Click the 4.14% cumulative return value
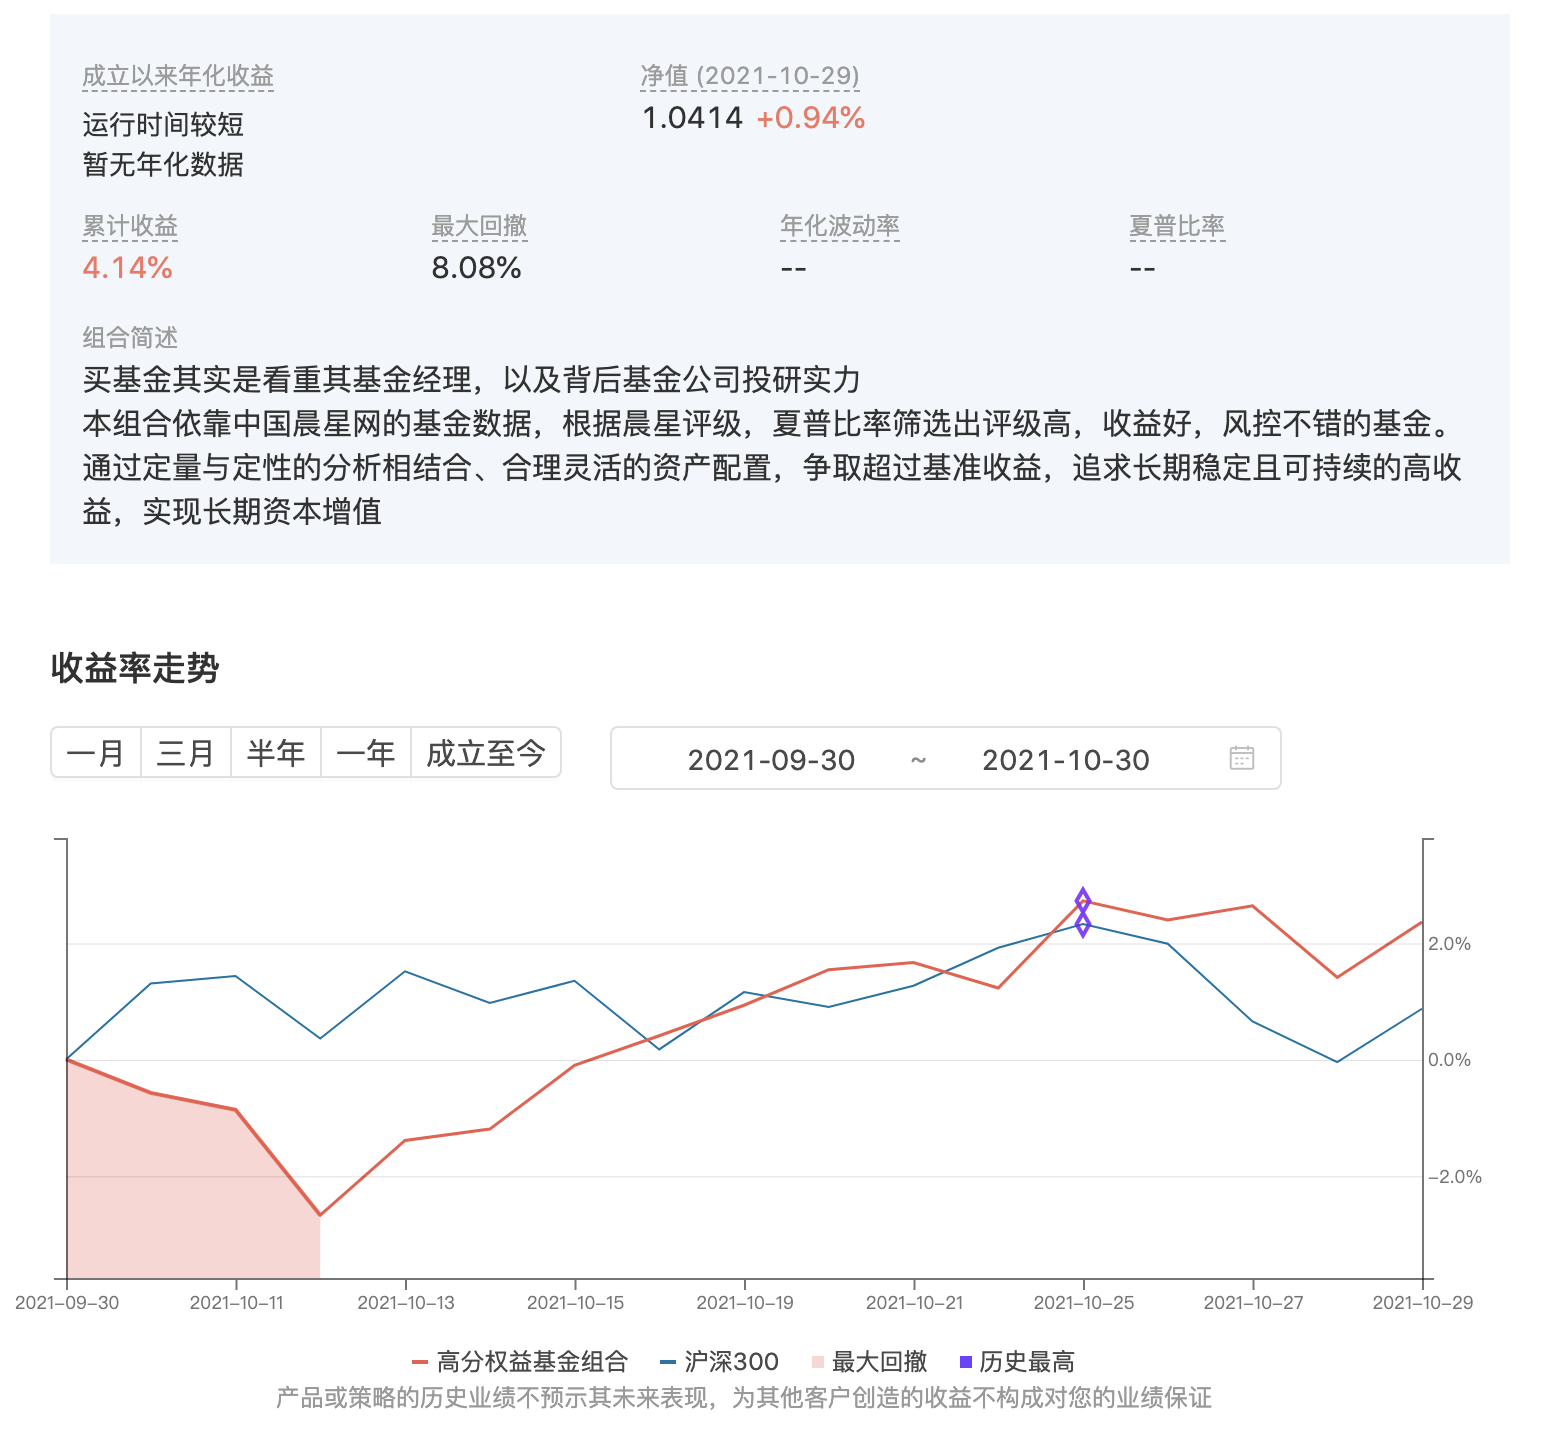Image resolution: width=1542 pixels, height=1432 pixels. click(x=127, y=268)
